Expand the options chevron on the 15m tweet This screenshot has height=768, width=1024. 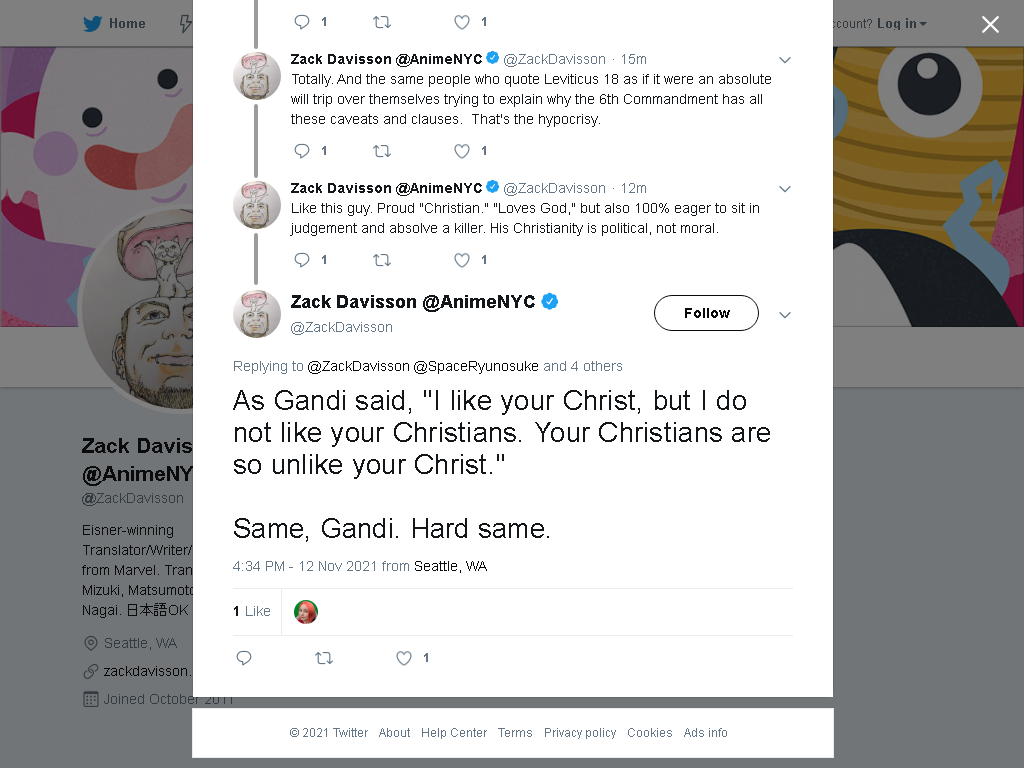(785, 60)
